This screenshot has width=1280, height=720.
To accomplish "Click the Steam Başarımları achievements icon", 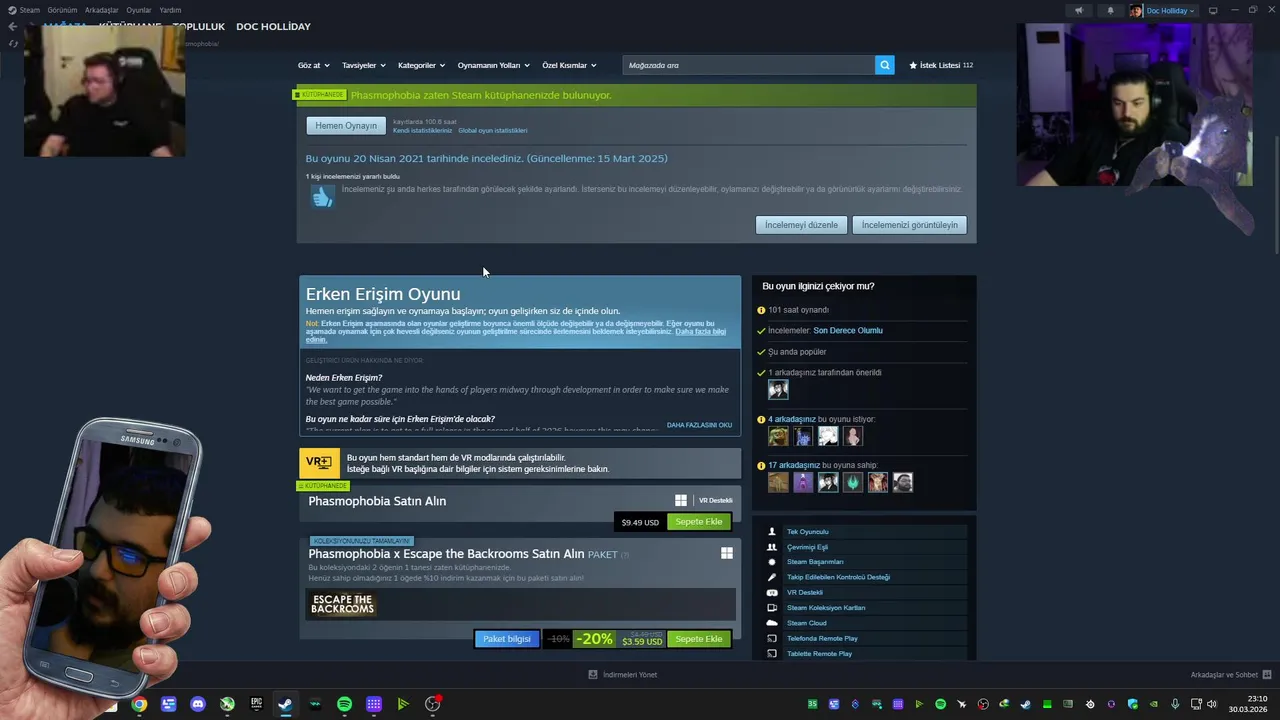I will coord(771,562).
